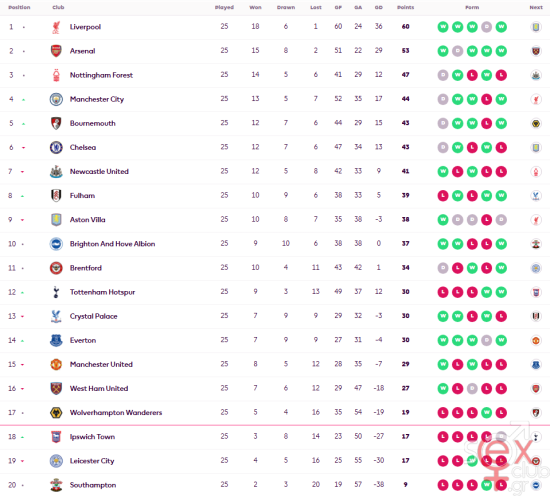Open Newcastle United team page

[x=99, y=172]
